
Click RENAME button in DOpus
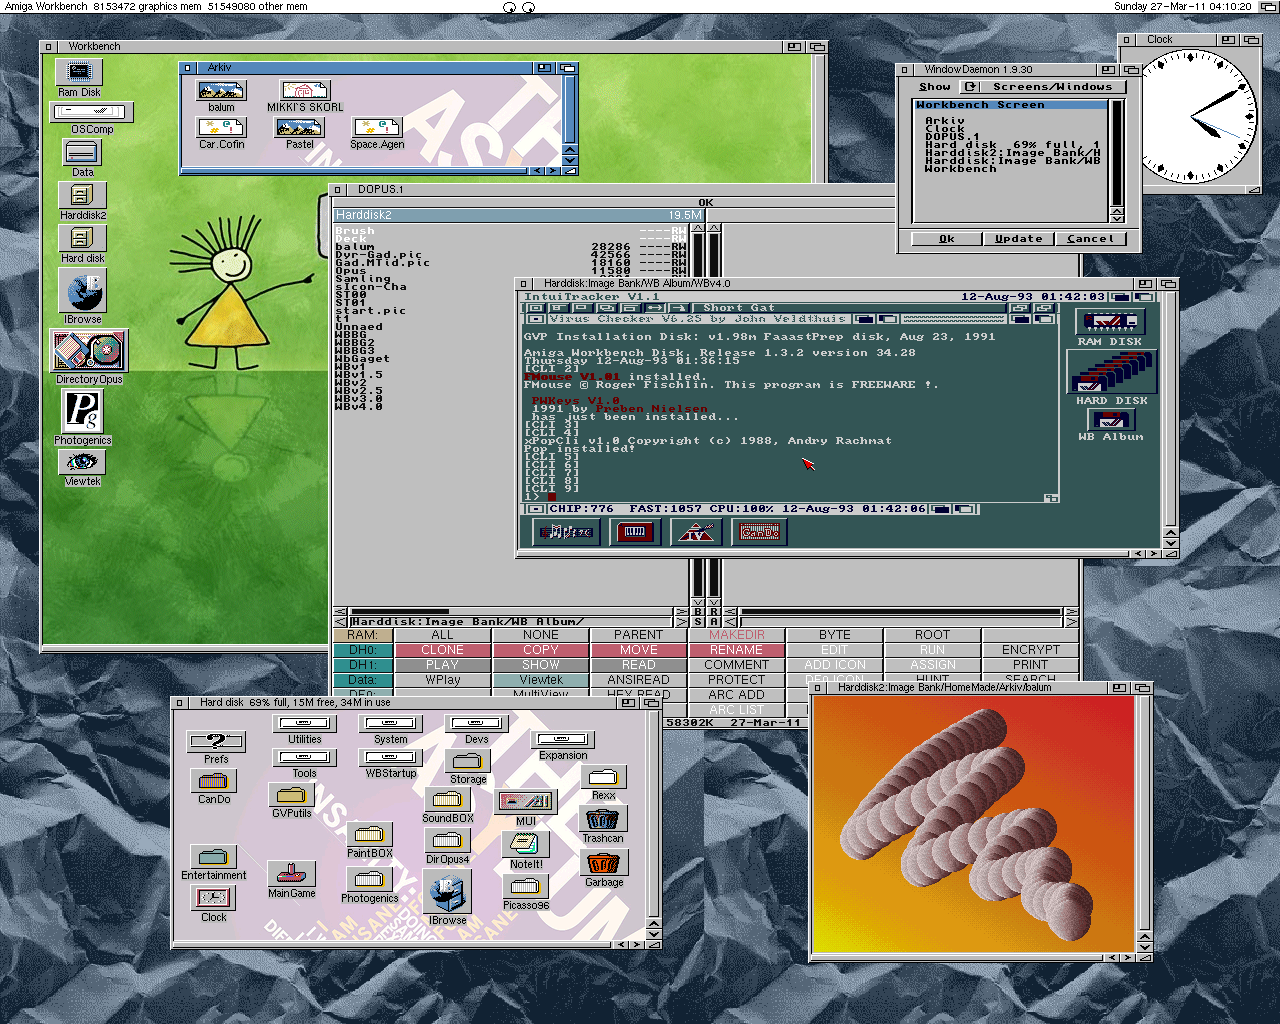(x=736, y=650)
